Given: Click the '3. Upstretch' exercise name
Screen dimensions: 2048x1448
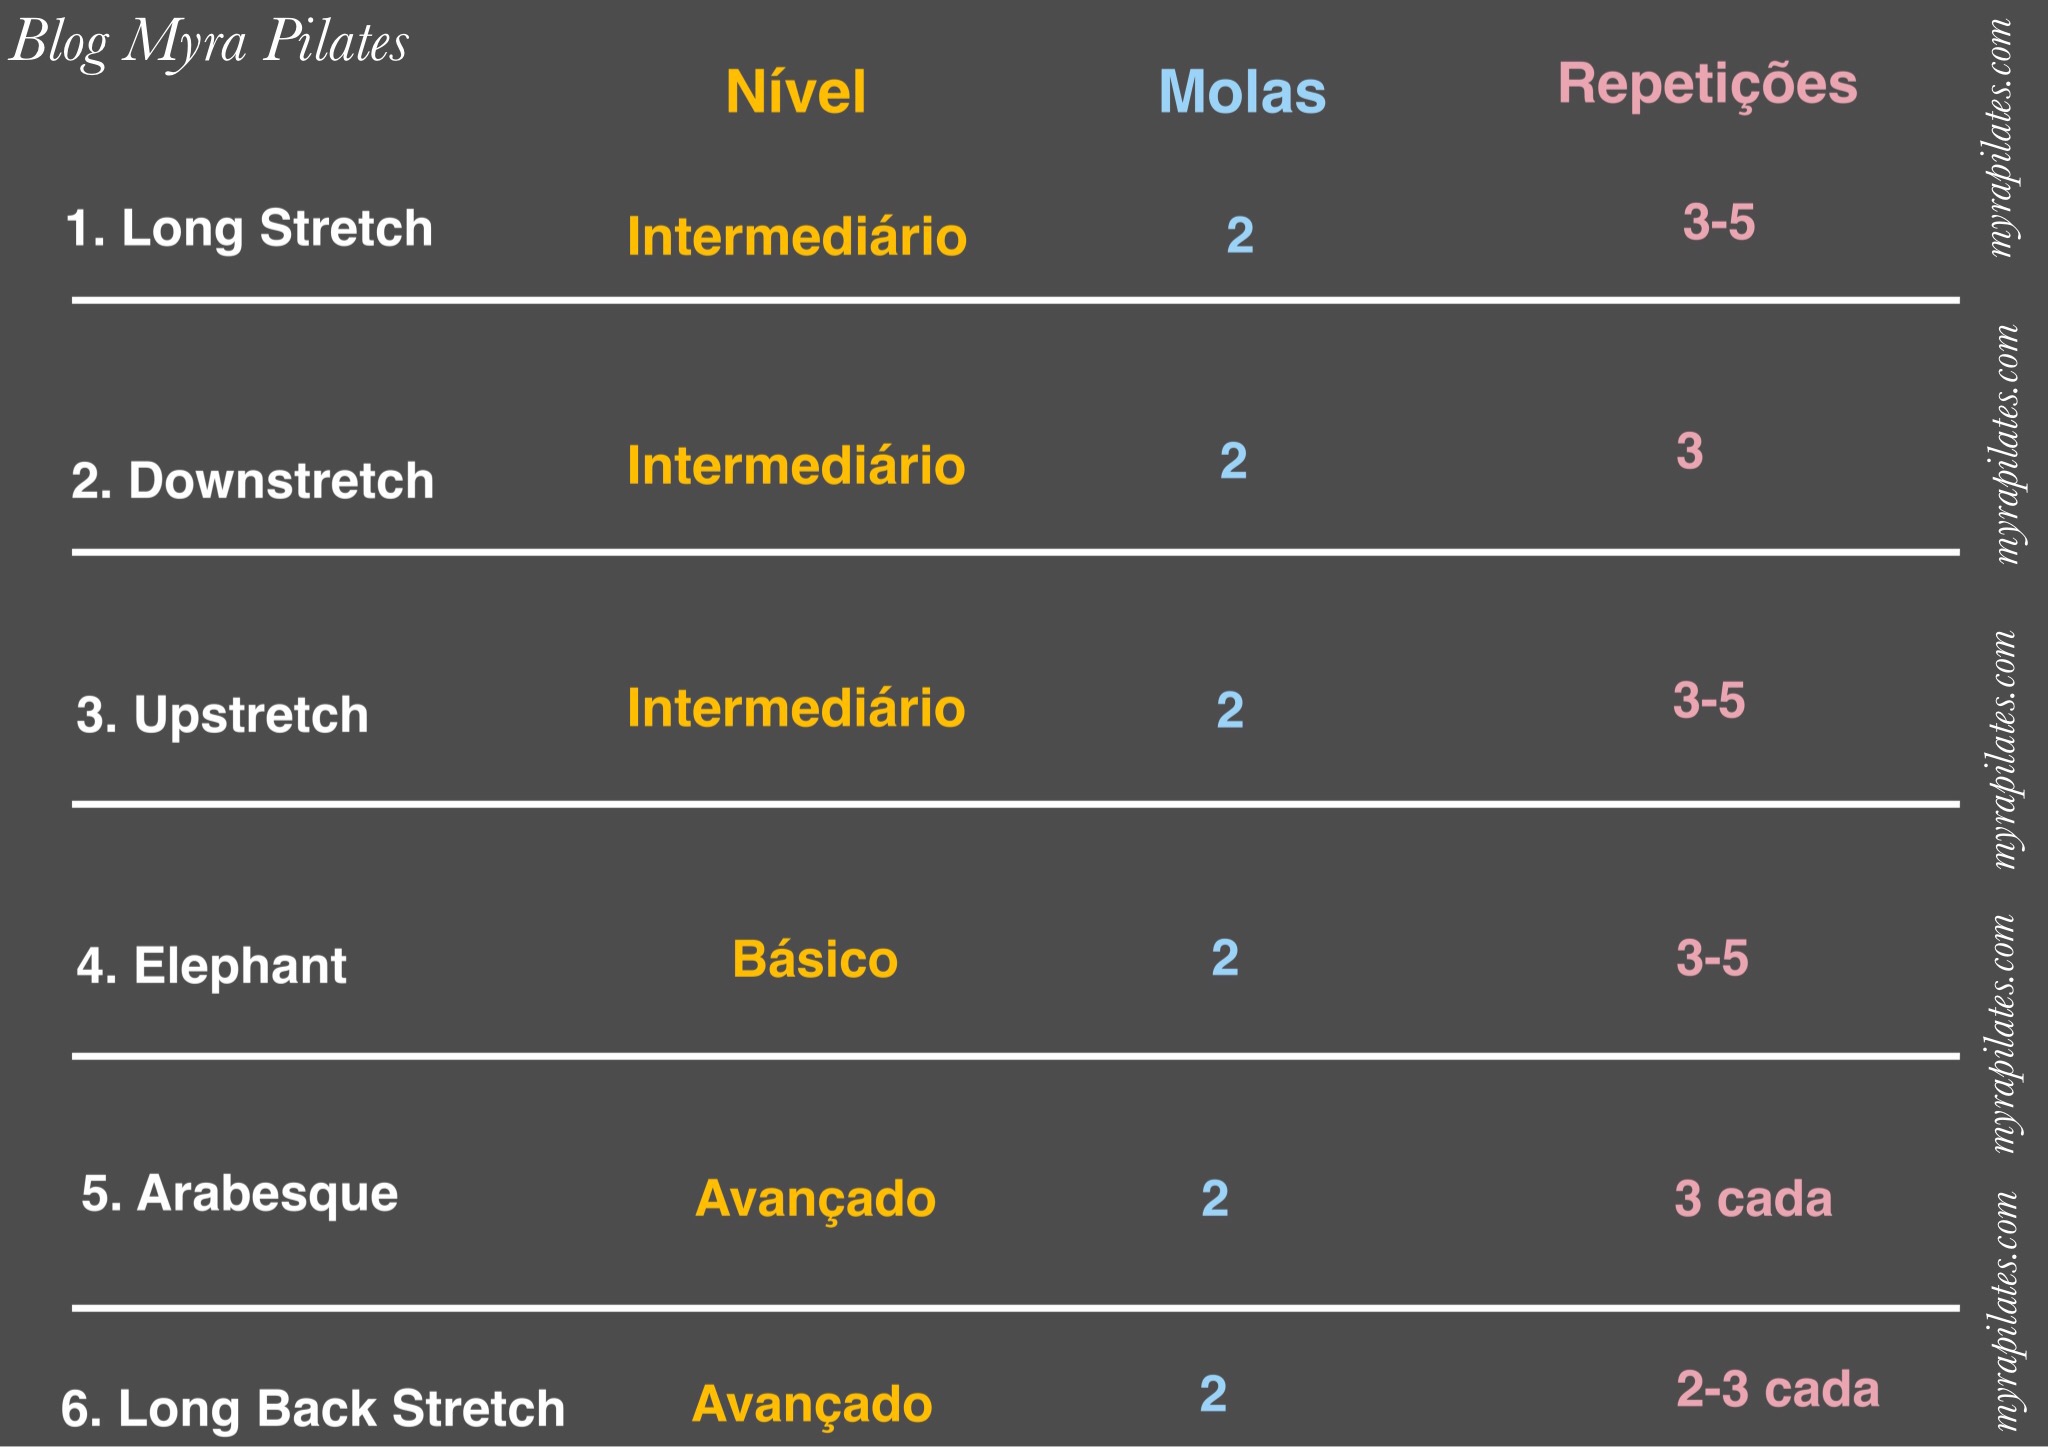Looking at the screenshot, I should 223,715.
